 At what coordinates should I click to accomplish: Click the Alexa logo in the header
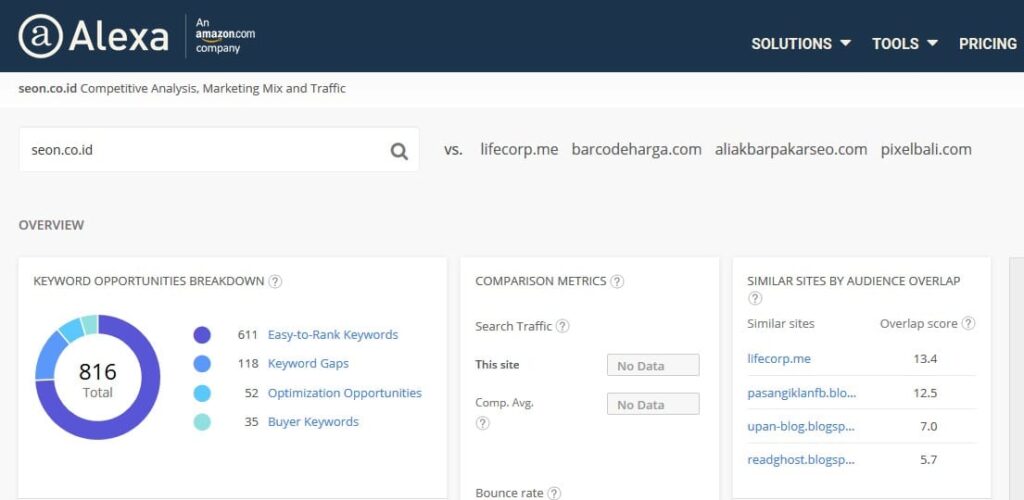[x=93, y=36]
